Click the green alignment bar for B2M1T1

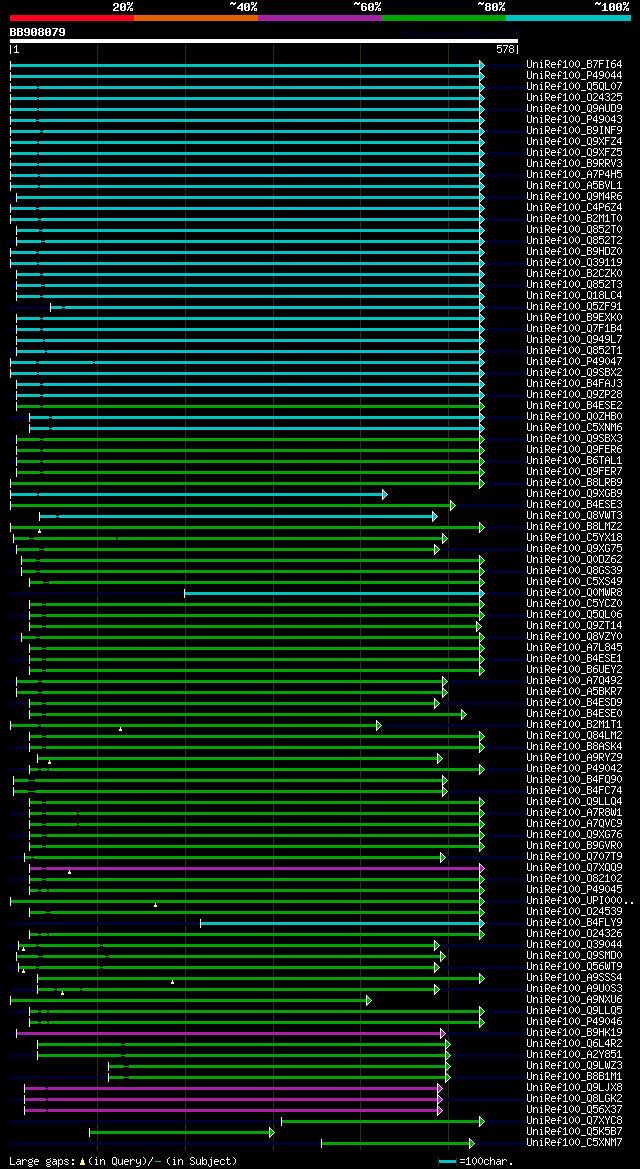click(195, 725)
